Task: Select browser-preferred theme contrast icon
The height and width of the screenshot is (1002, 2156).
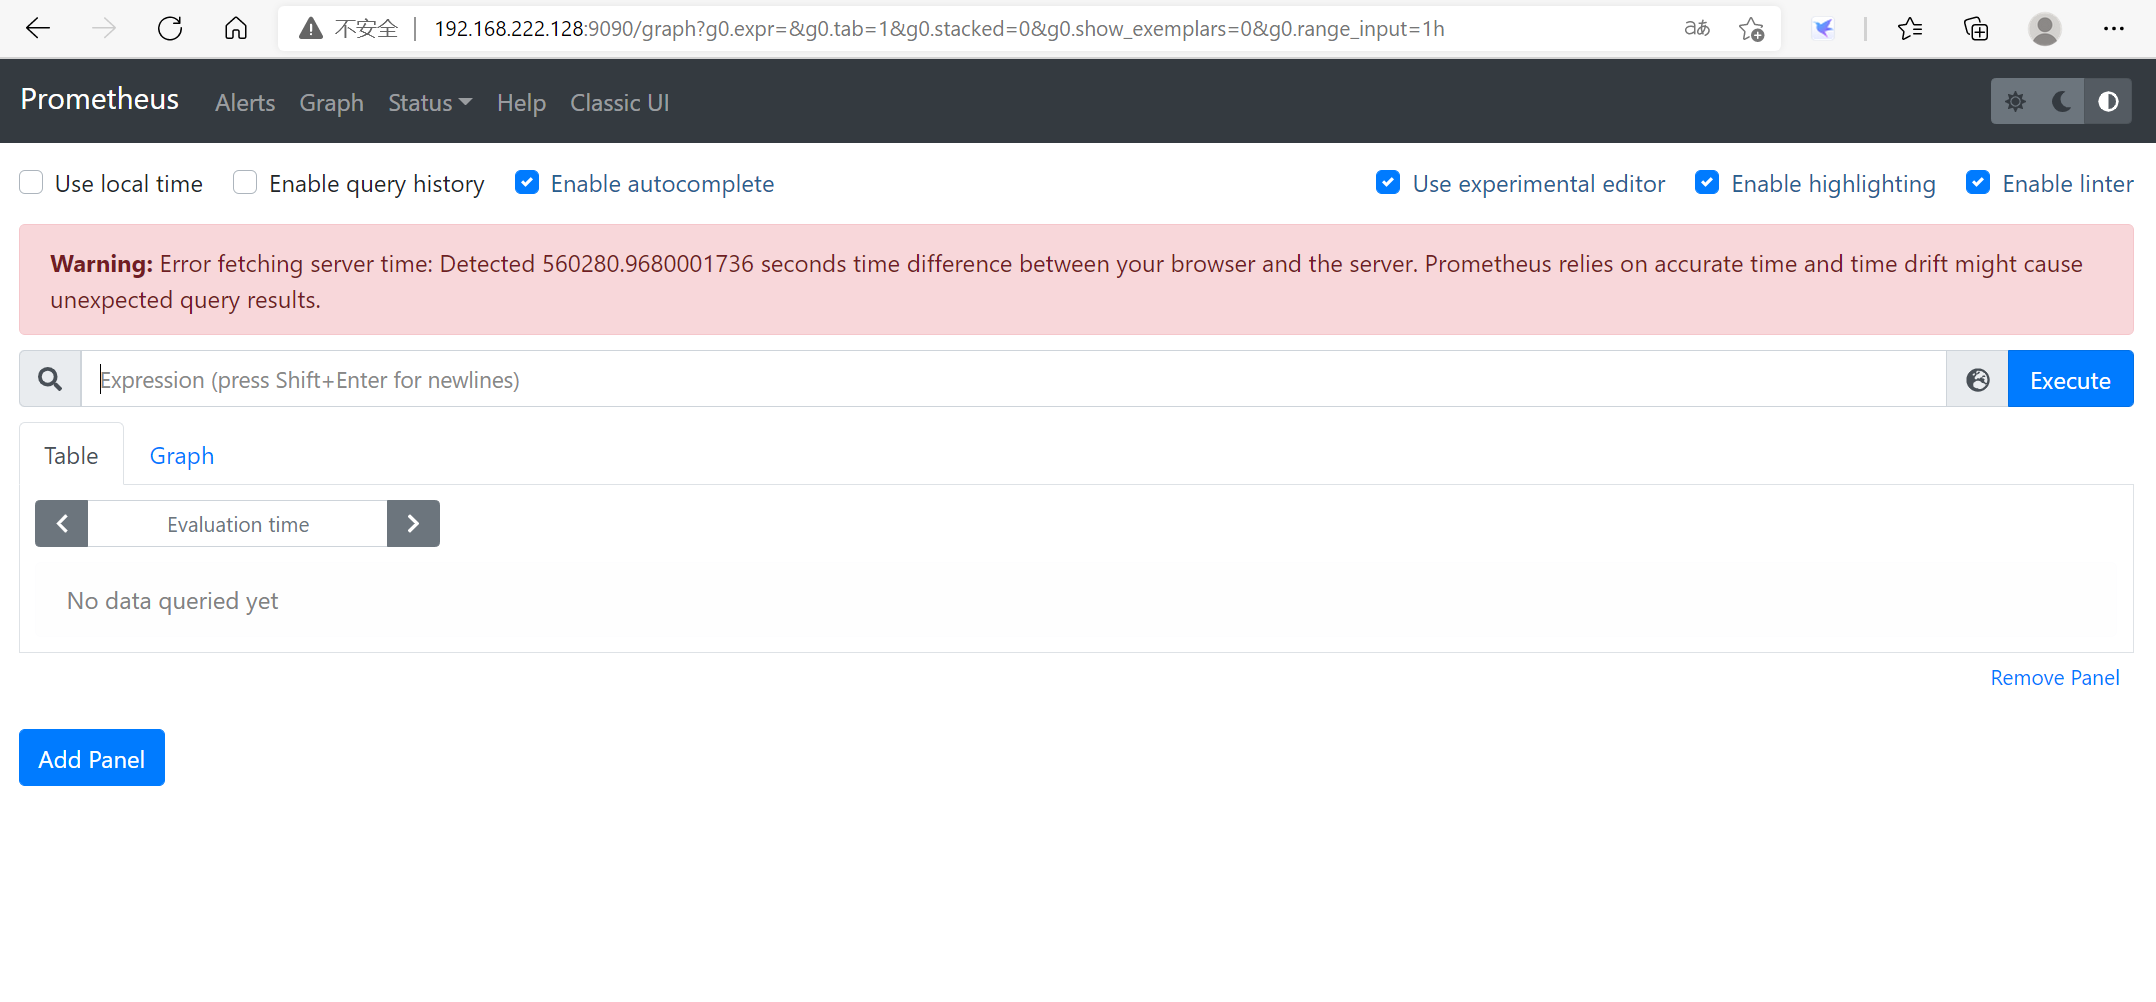Action: click(x=2108, y=101)
